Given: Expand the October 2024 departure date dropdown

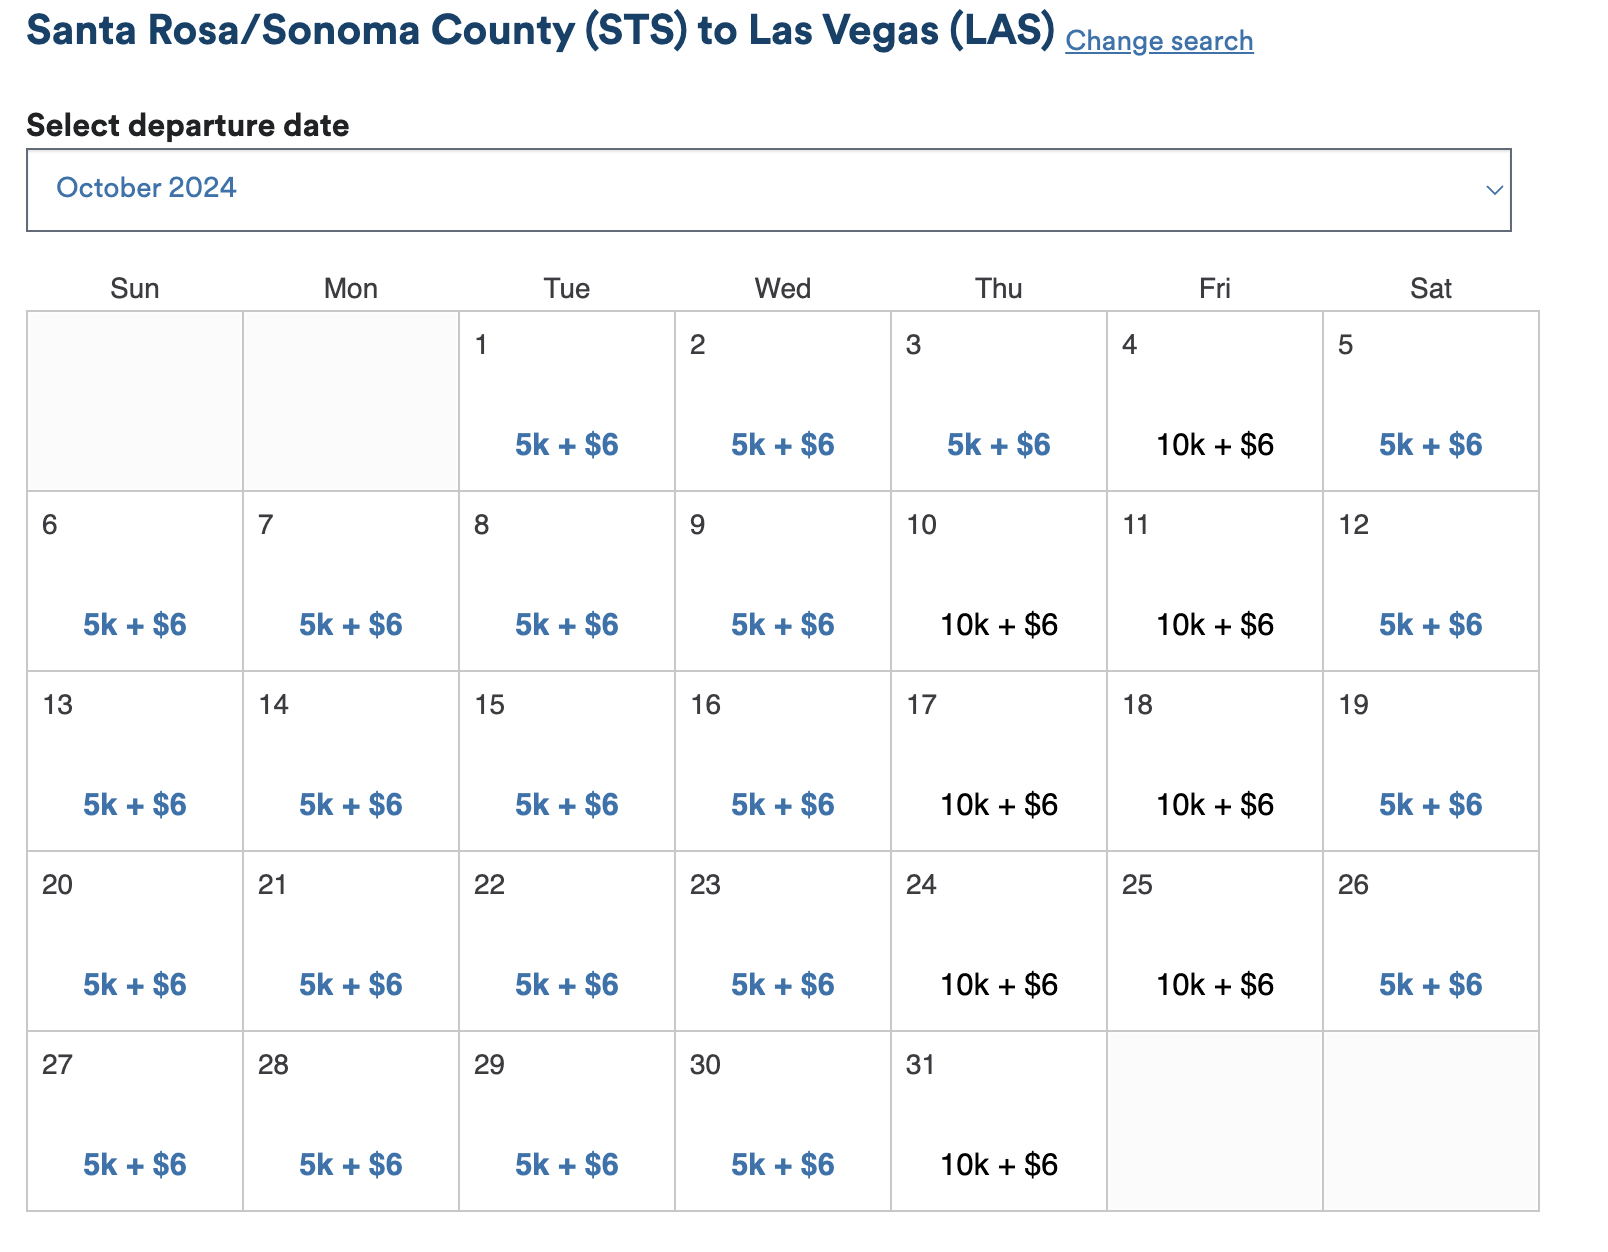Looking at the screenshot, I should [x=768, y=190].
